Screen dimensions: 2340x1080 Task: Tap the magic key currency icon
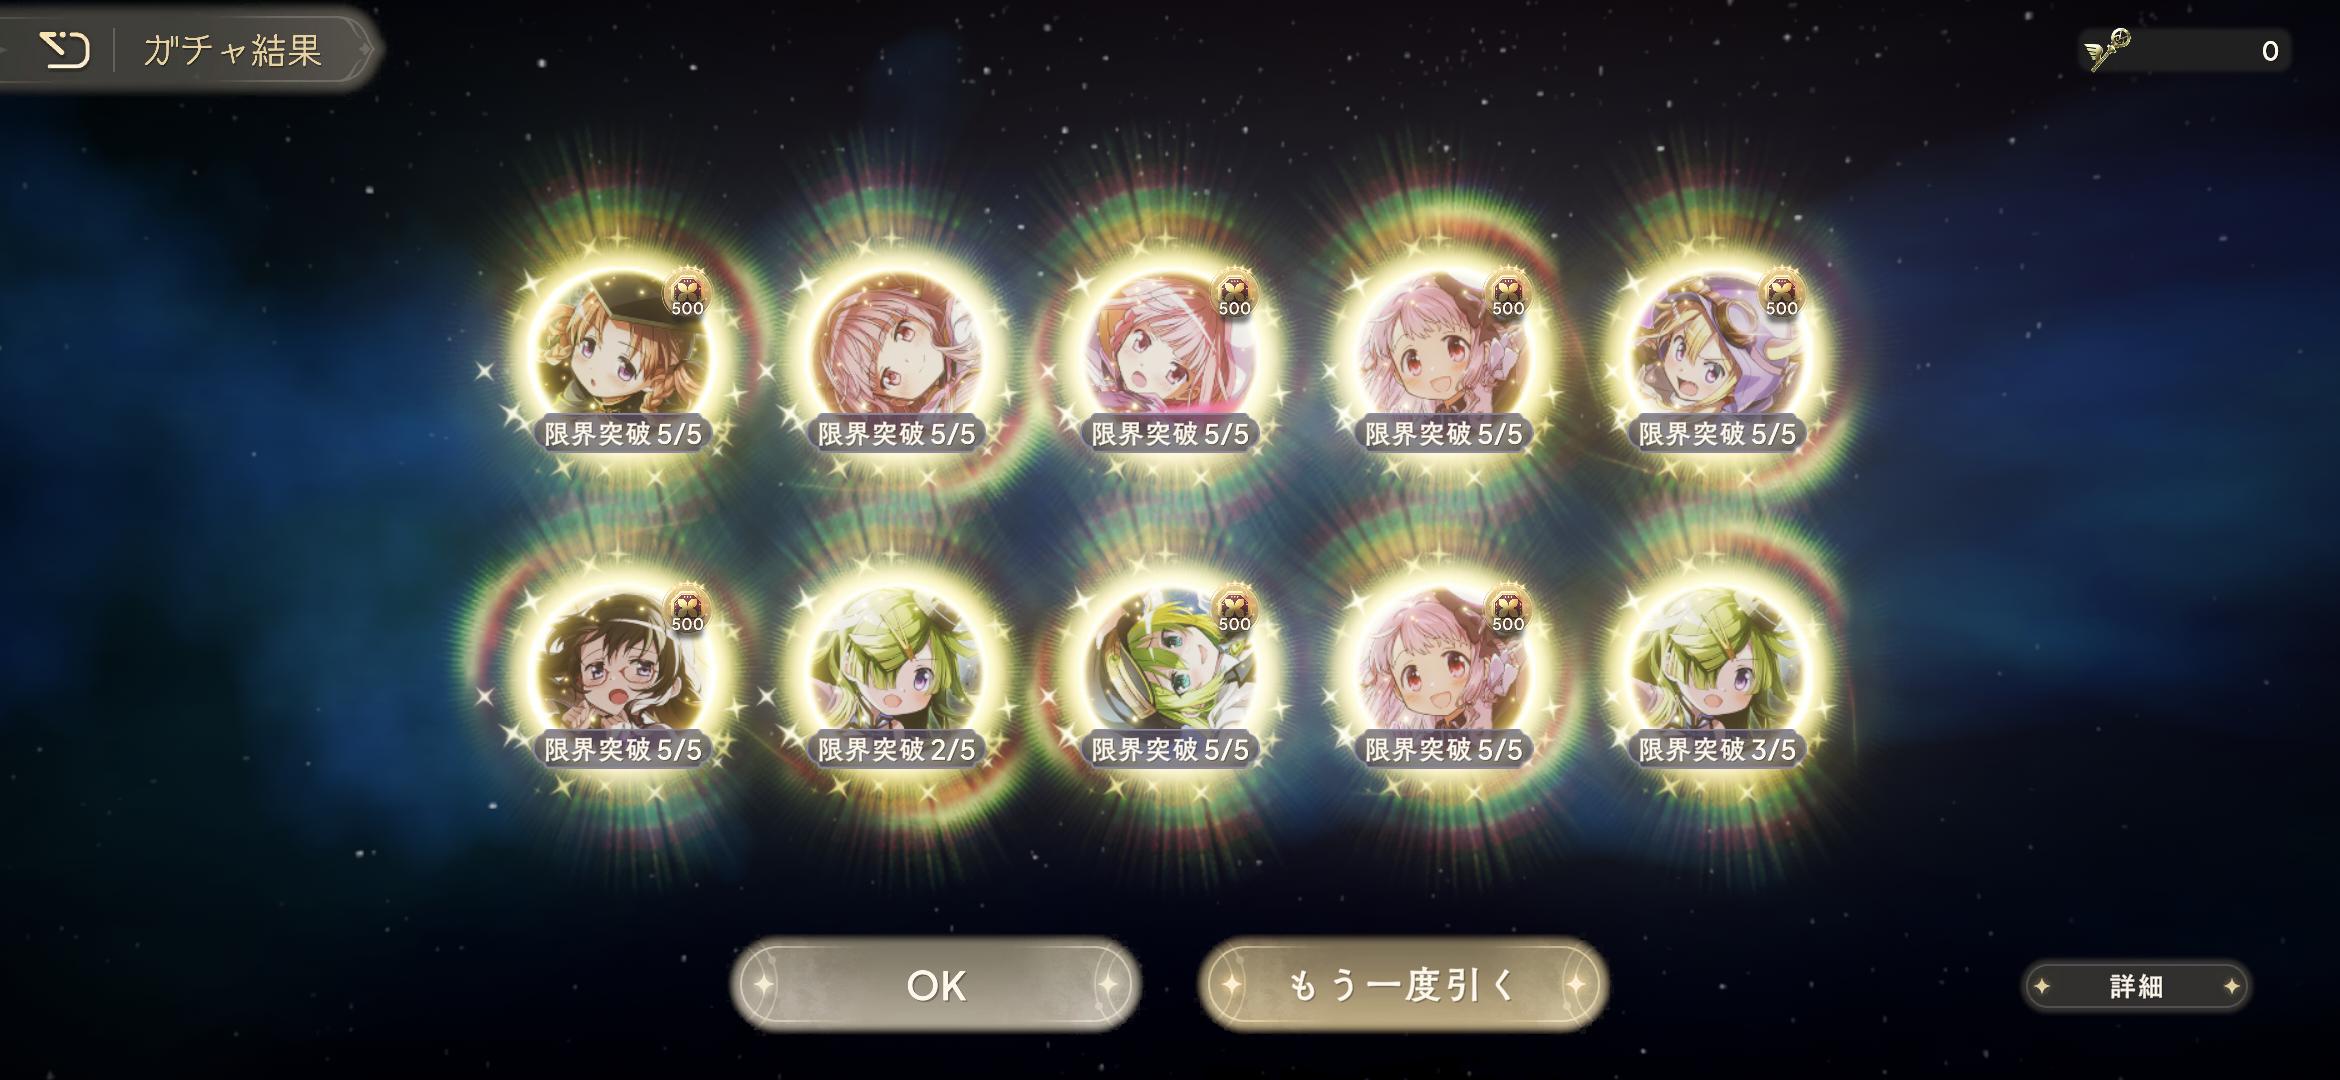2108,50
